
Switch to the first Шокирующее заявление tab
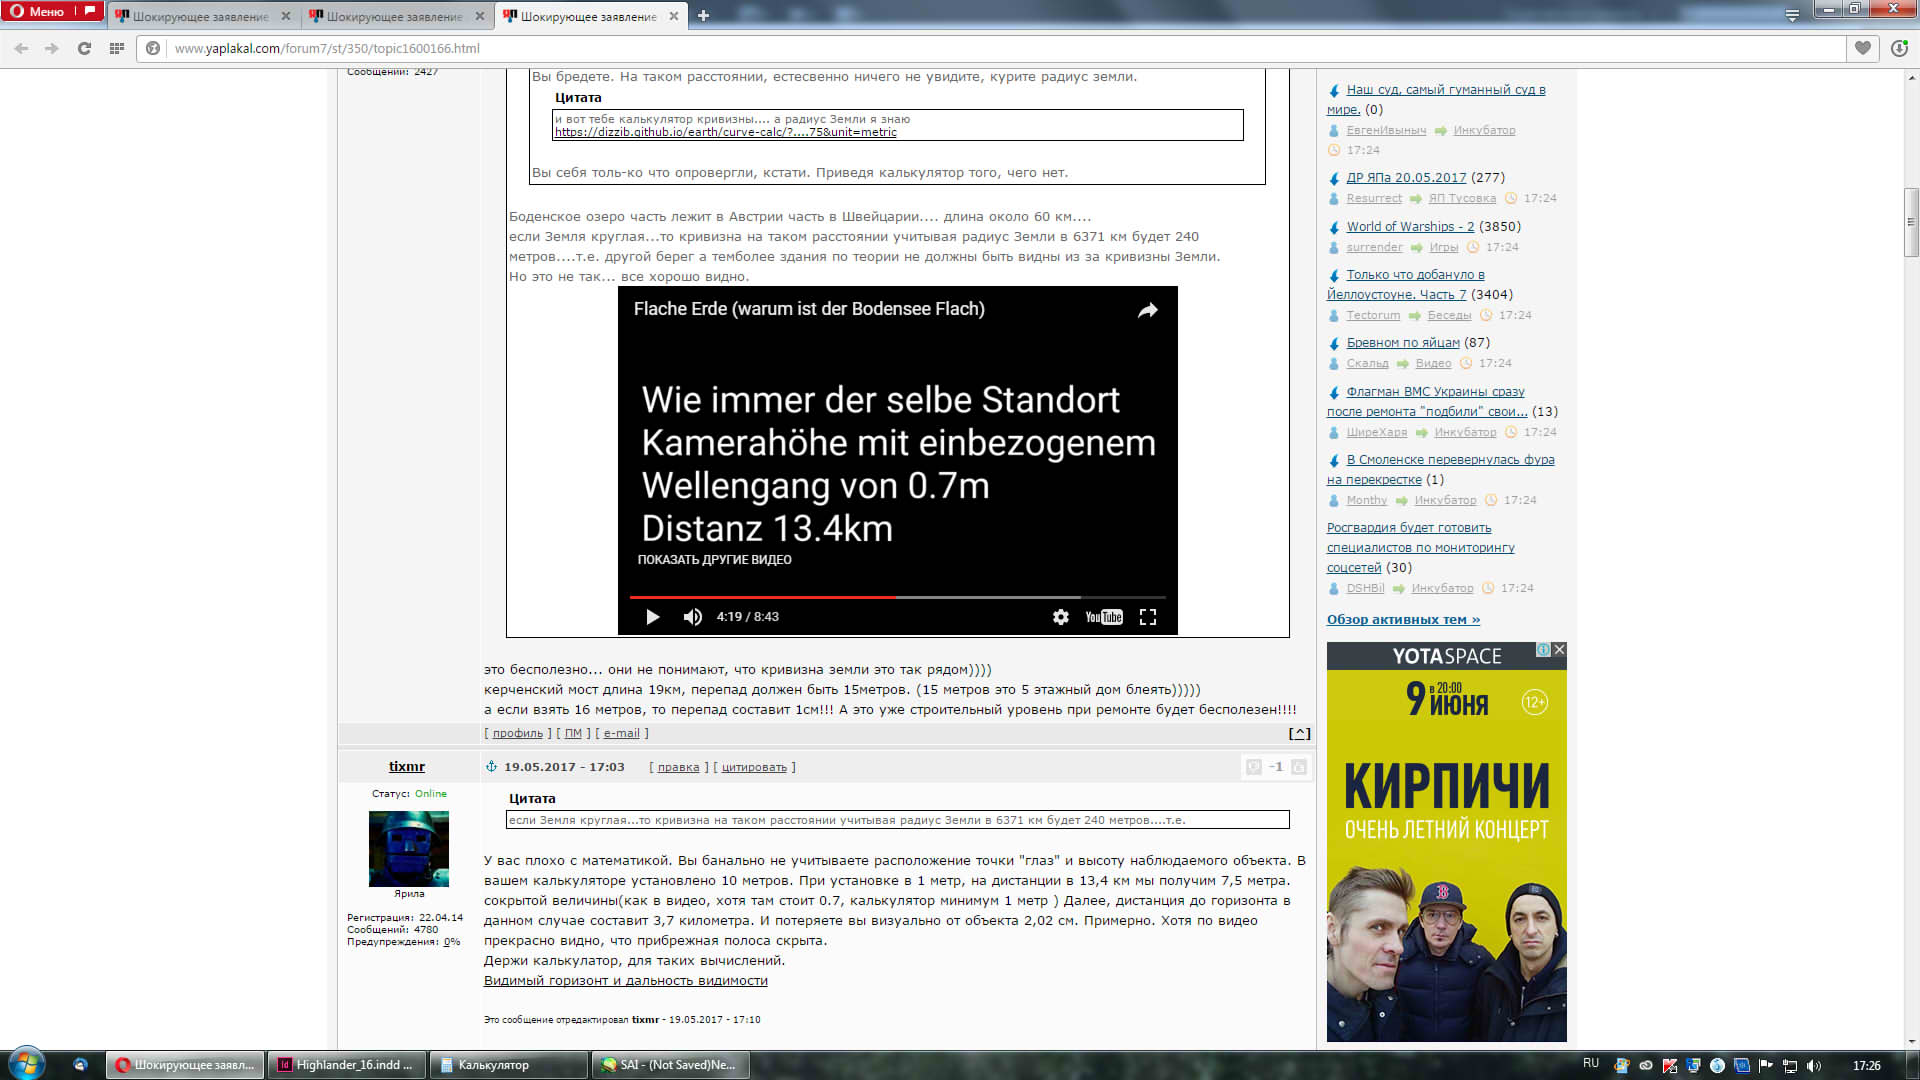click(x=200, y=16)
